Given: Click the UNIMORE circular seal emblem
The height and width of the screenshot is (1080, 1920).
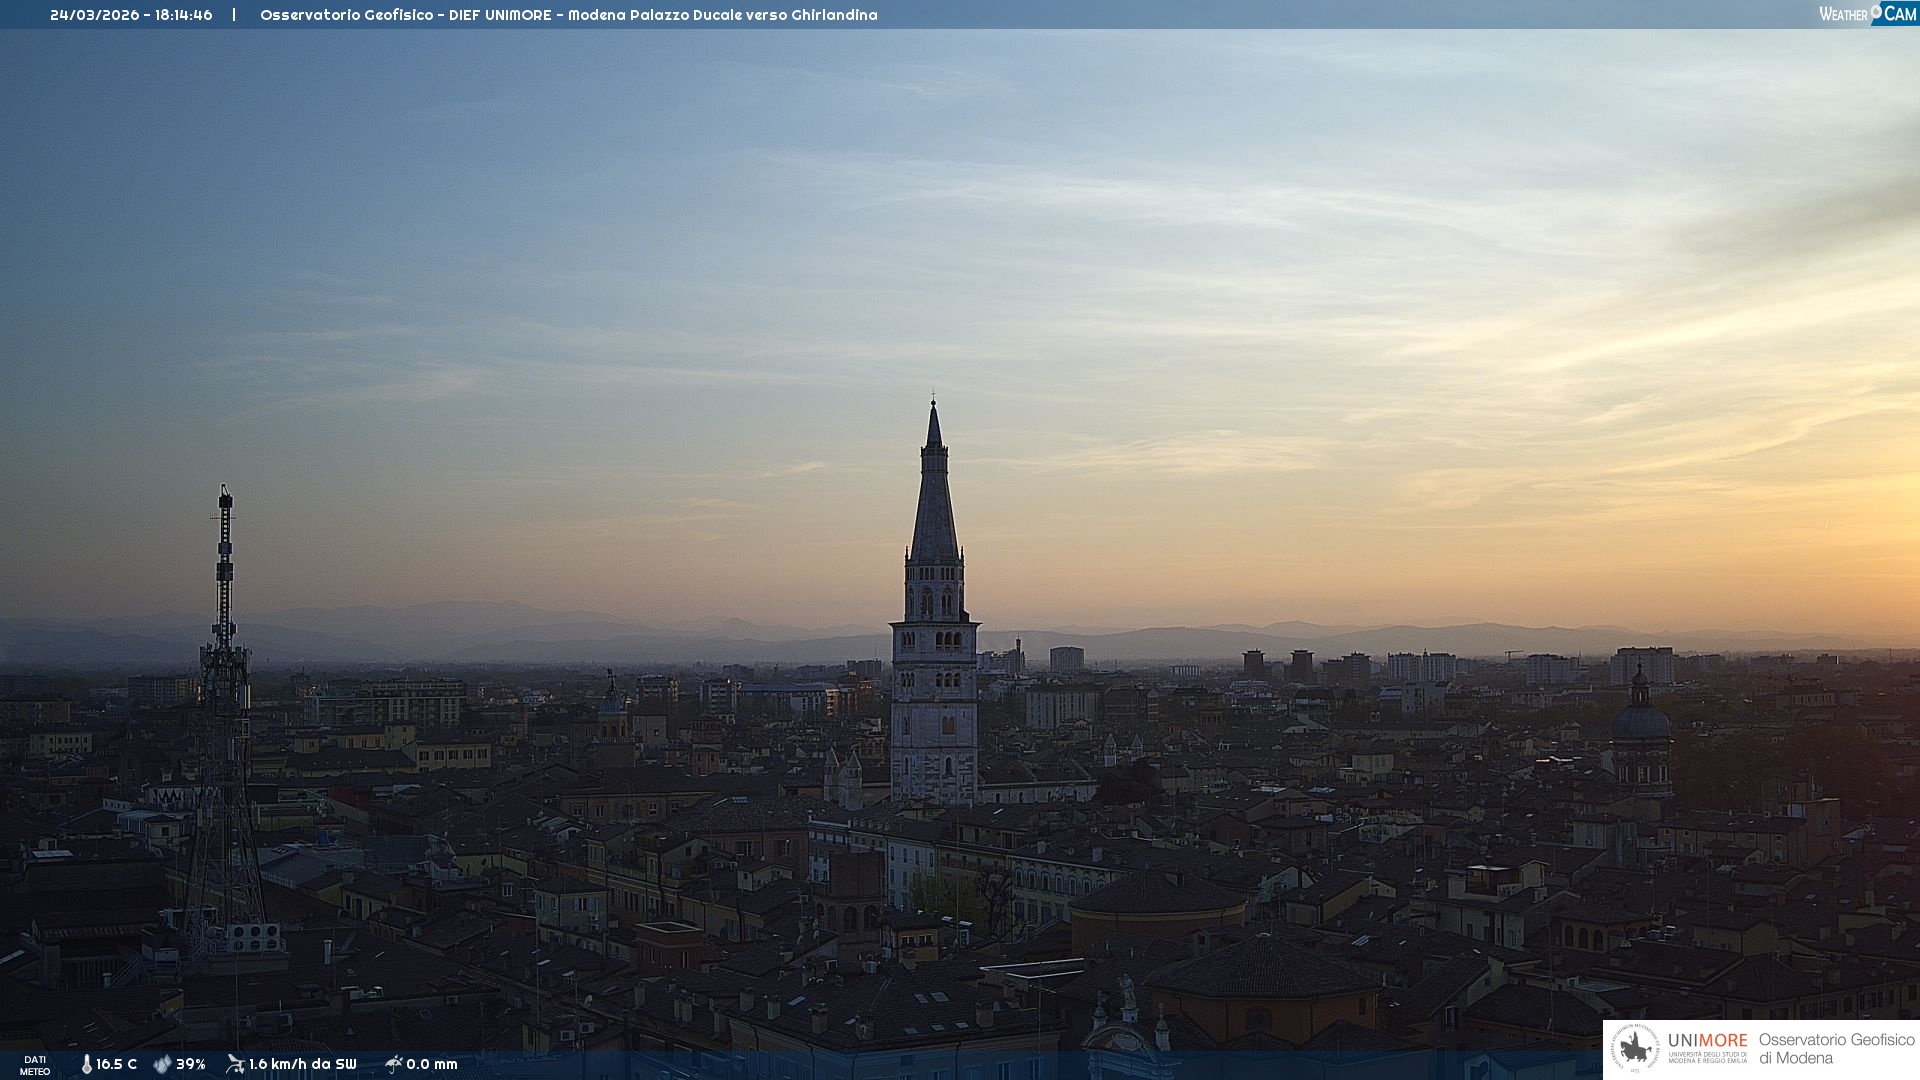Looking at the screenshot, I should pyautogui.click(x=1635, y=1049).
